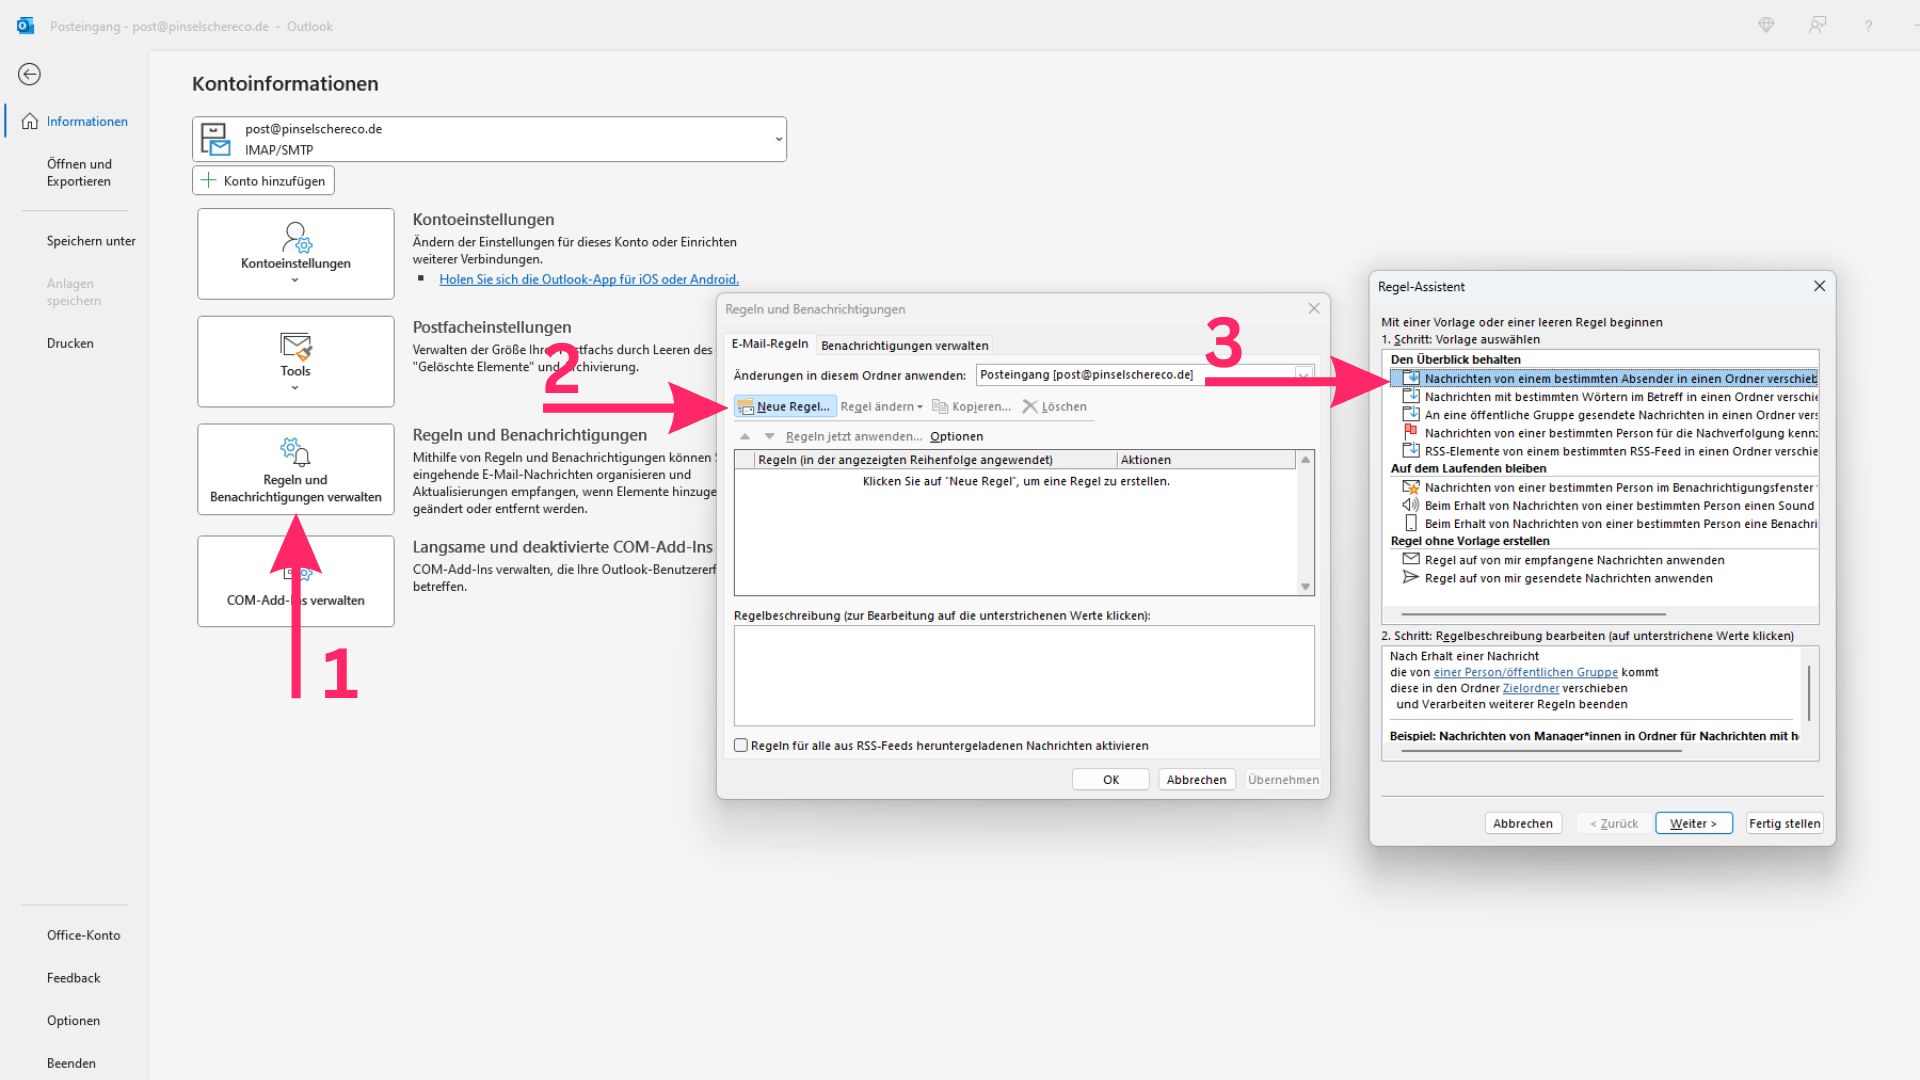
Task: Click the Outlook app logo
Action: point(25,26)
